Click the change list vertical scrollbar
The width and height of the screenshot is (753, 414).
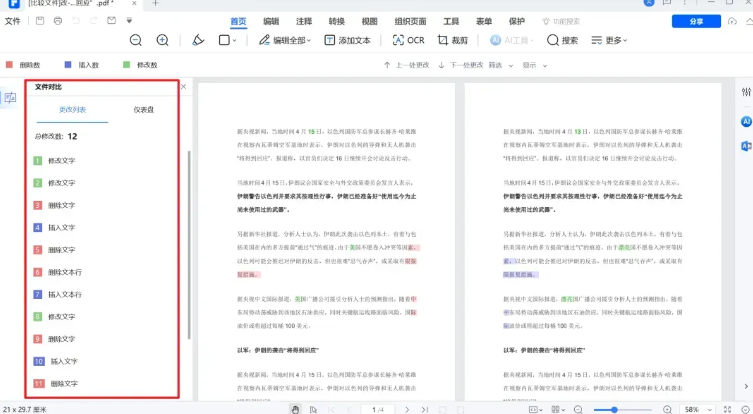(x=189, y=245)
